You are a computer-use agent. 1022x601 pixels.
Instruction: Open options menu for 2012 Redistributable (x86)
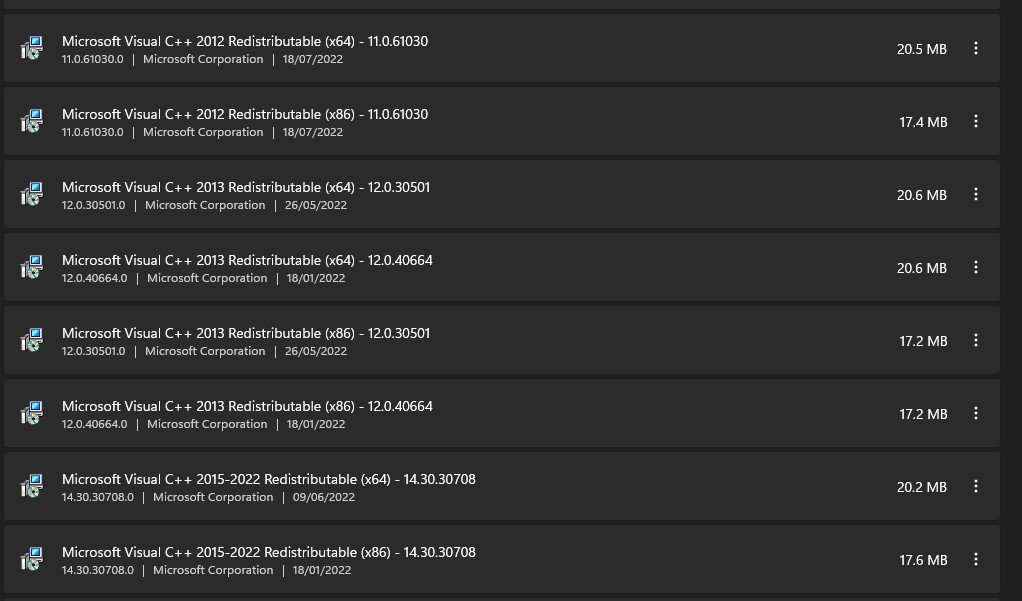click(975, 121)
